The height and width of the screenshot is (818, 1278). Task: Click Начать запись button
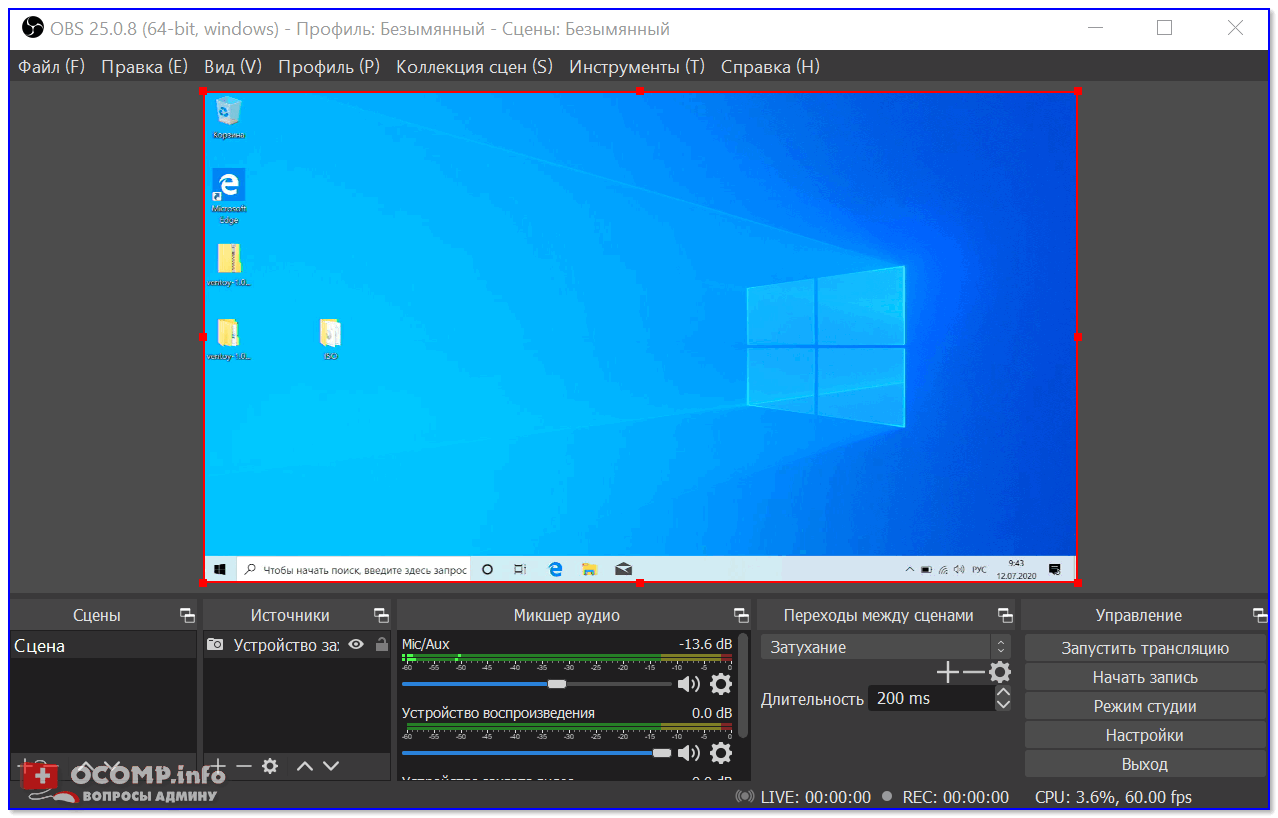click(1144, 677)
